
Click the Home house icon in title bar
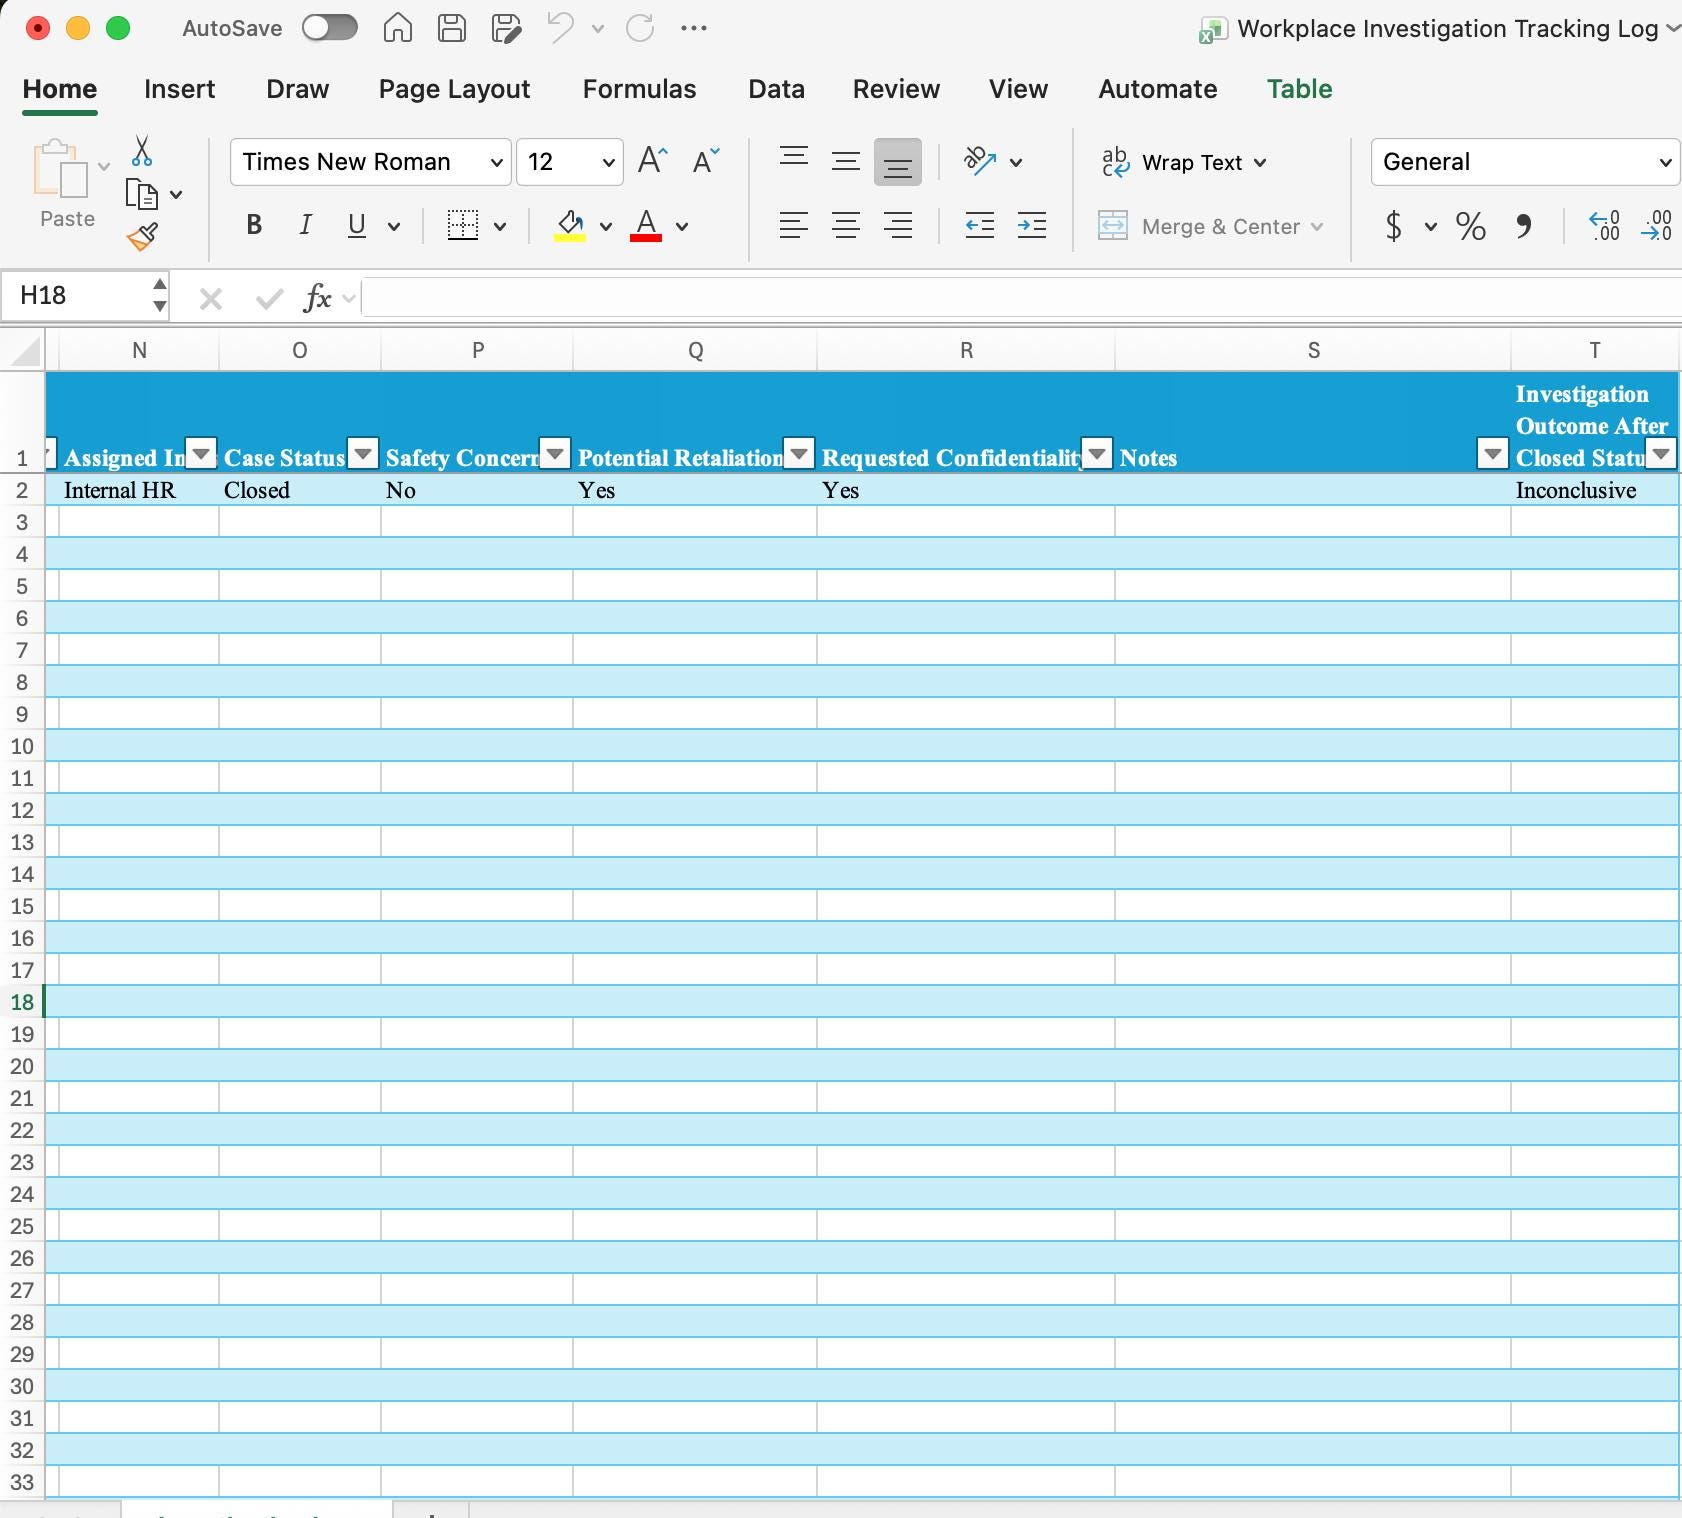(x=398, y=28)
